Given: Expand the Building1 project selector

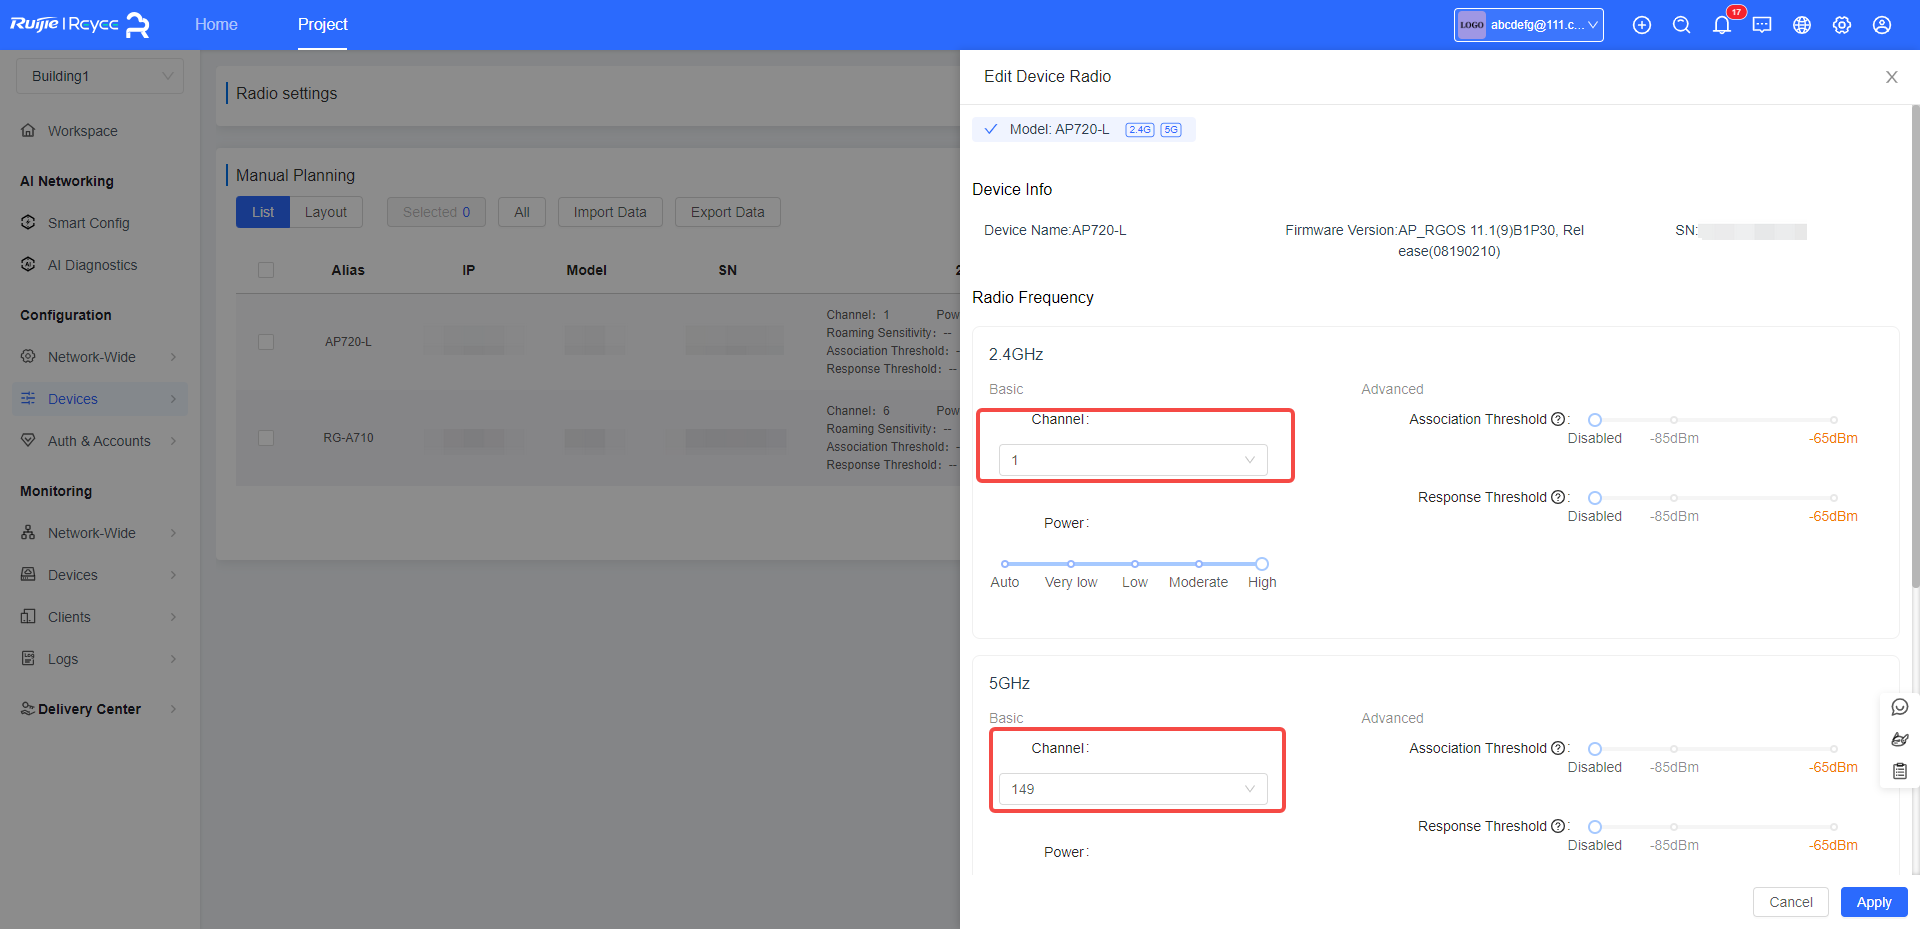Looking at the screenshot, I should tap(100, 76).
